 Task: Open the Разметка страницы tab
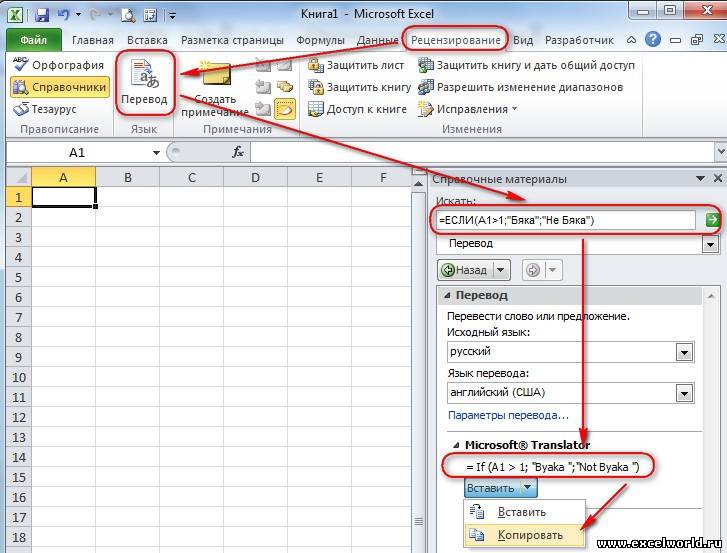232,40
